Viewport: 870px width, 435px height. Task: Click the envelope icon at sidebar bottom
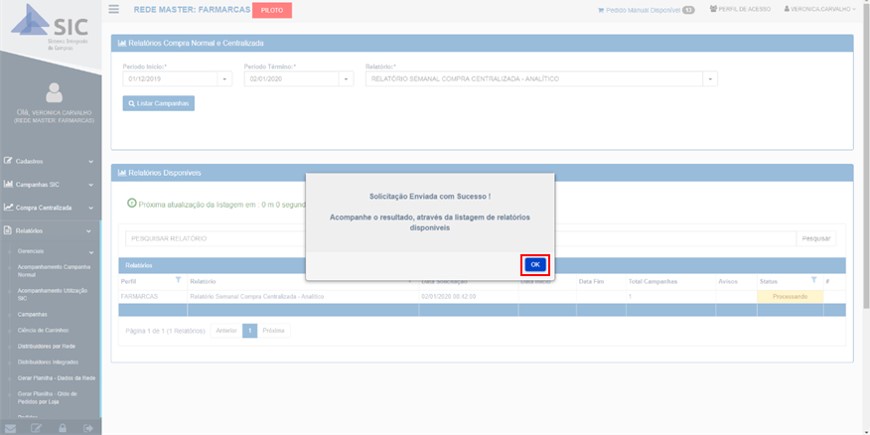[x=11, y=428]
